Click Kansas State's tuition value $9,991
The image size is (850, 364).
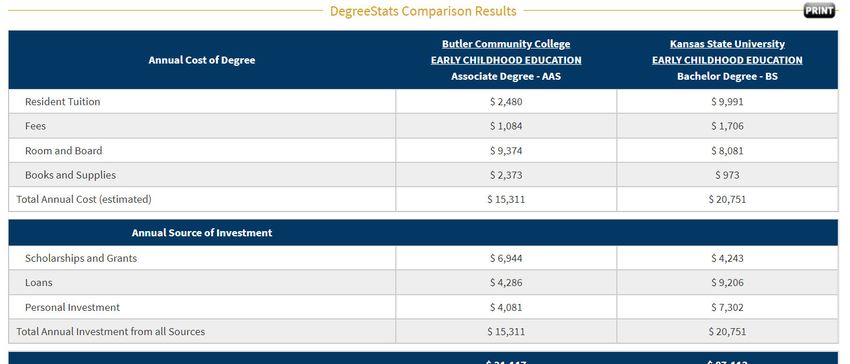point(727,101)
